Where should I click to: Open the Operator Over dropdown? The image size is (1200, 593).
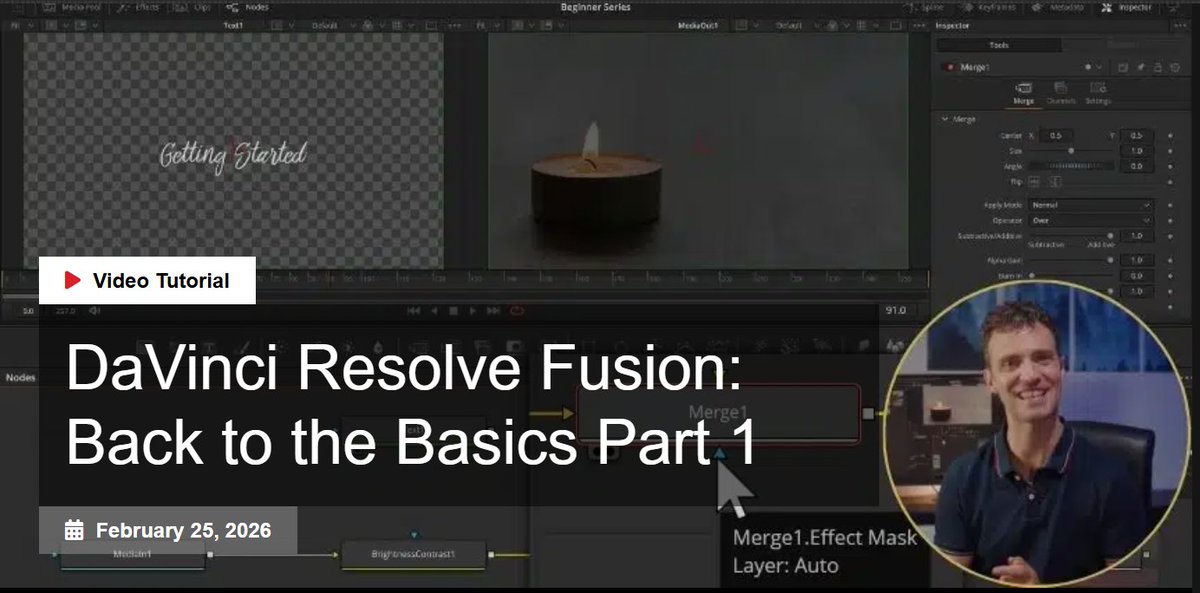pos(1091,220)
